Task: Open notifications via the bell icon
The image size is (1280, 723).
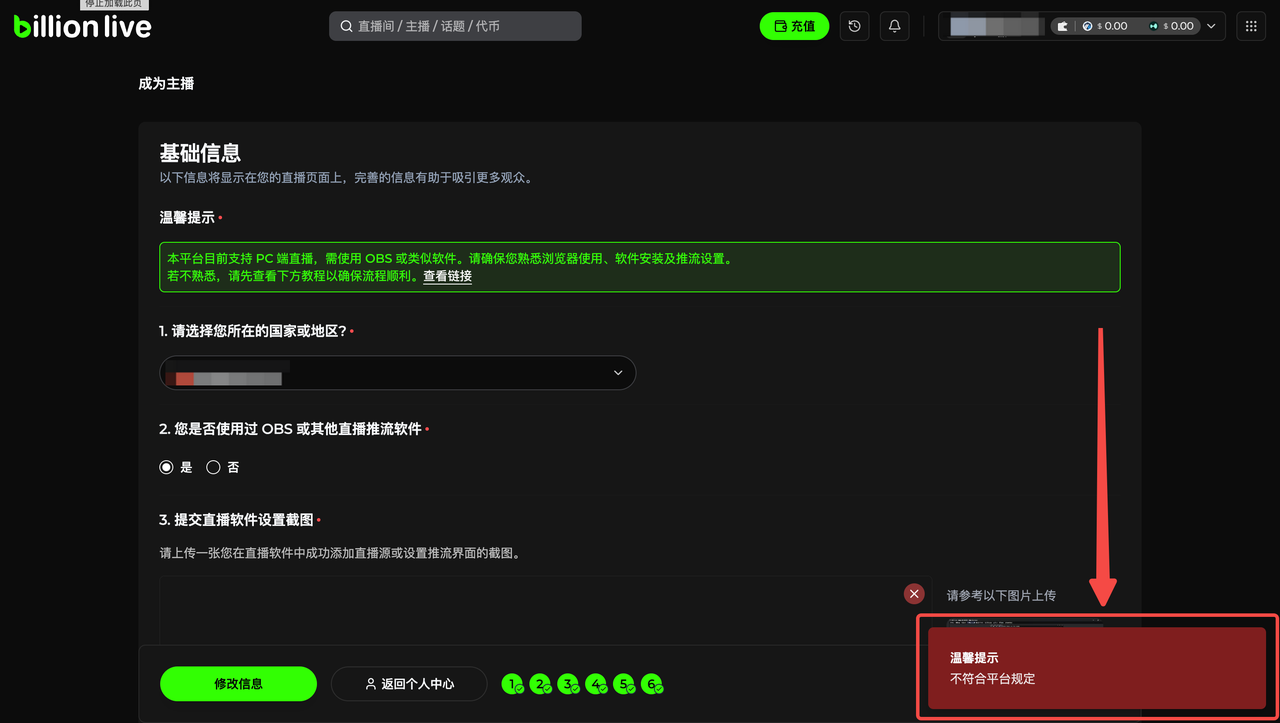Action: click(x=895, y=26)
